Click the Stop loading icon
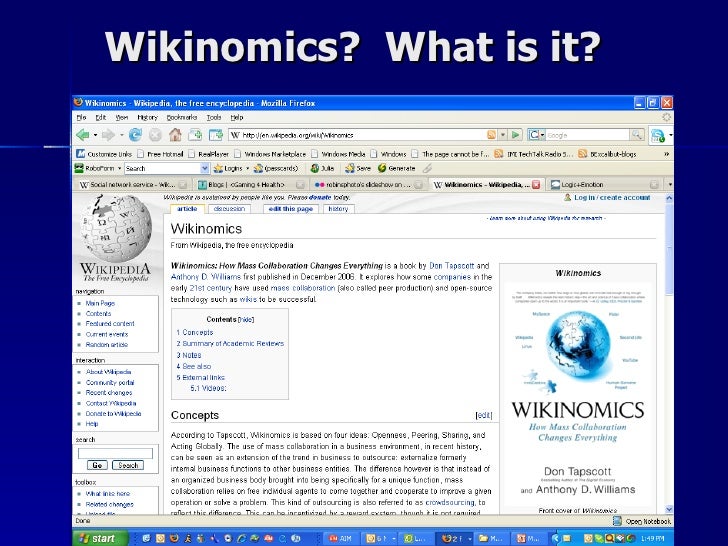 155,135
